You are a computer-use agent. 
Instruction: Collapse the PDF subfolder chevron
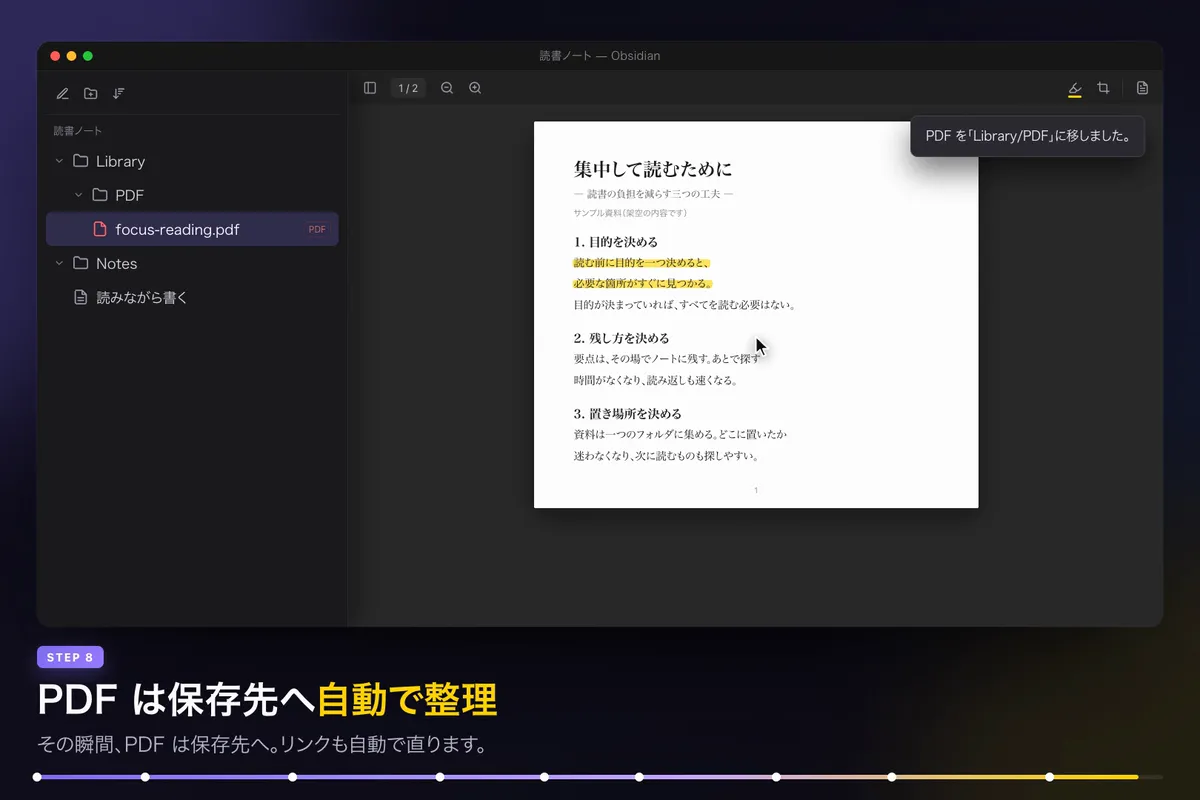(x=78, y=195)
